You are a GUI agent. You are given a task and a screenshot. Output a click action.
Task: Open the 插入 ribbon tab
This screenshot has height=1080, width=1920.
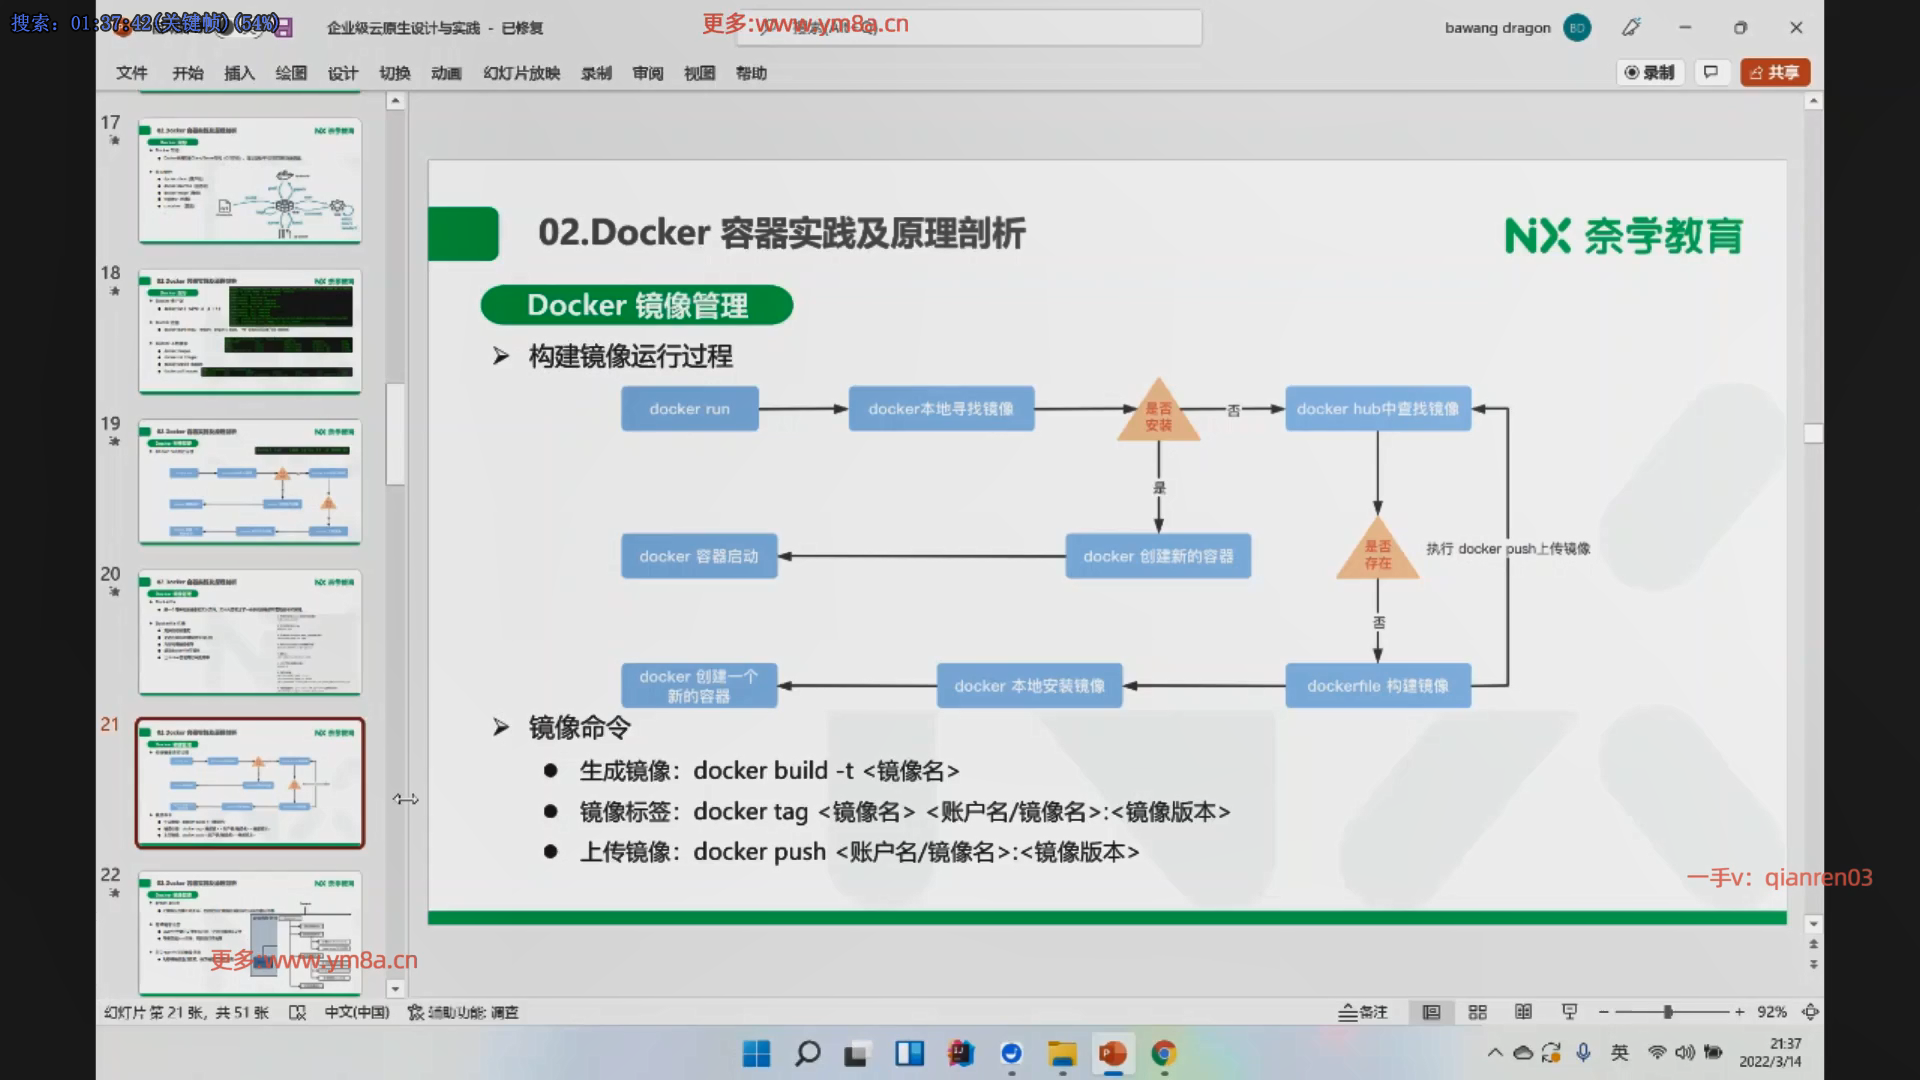point(239,73)
